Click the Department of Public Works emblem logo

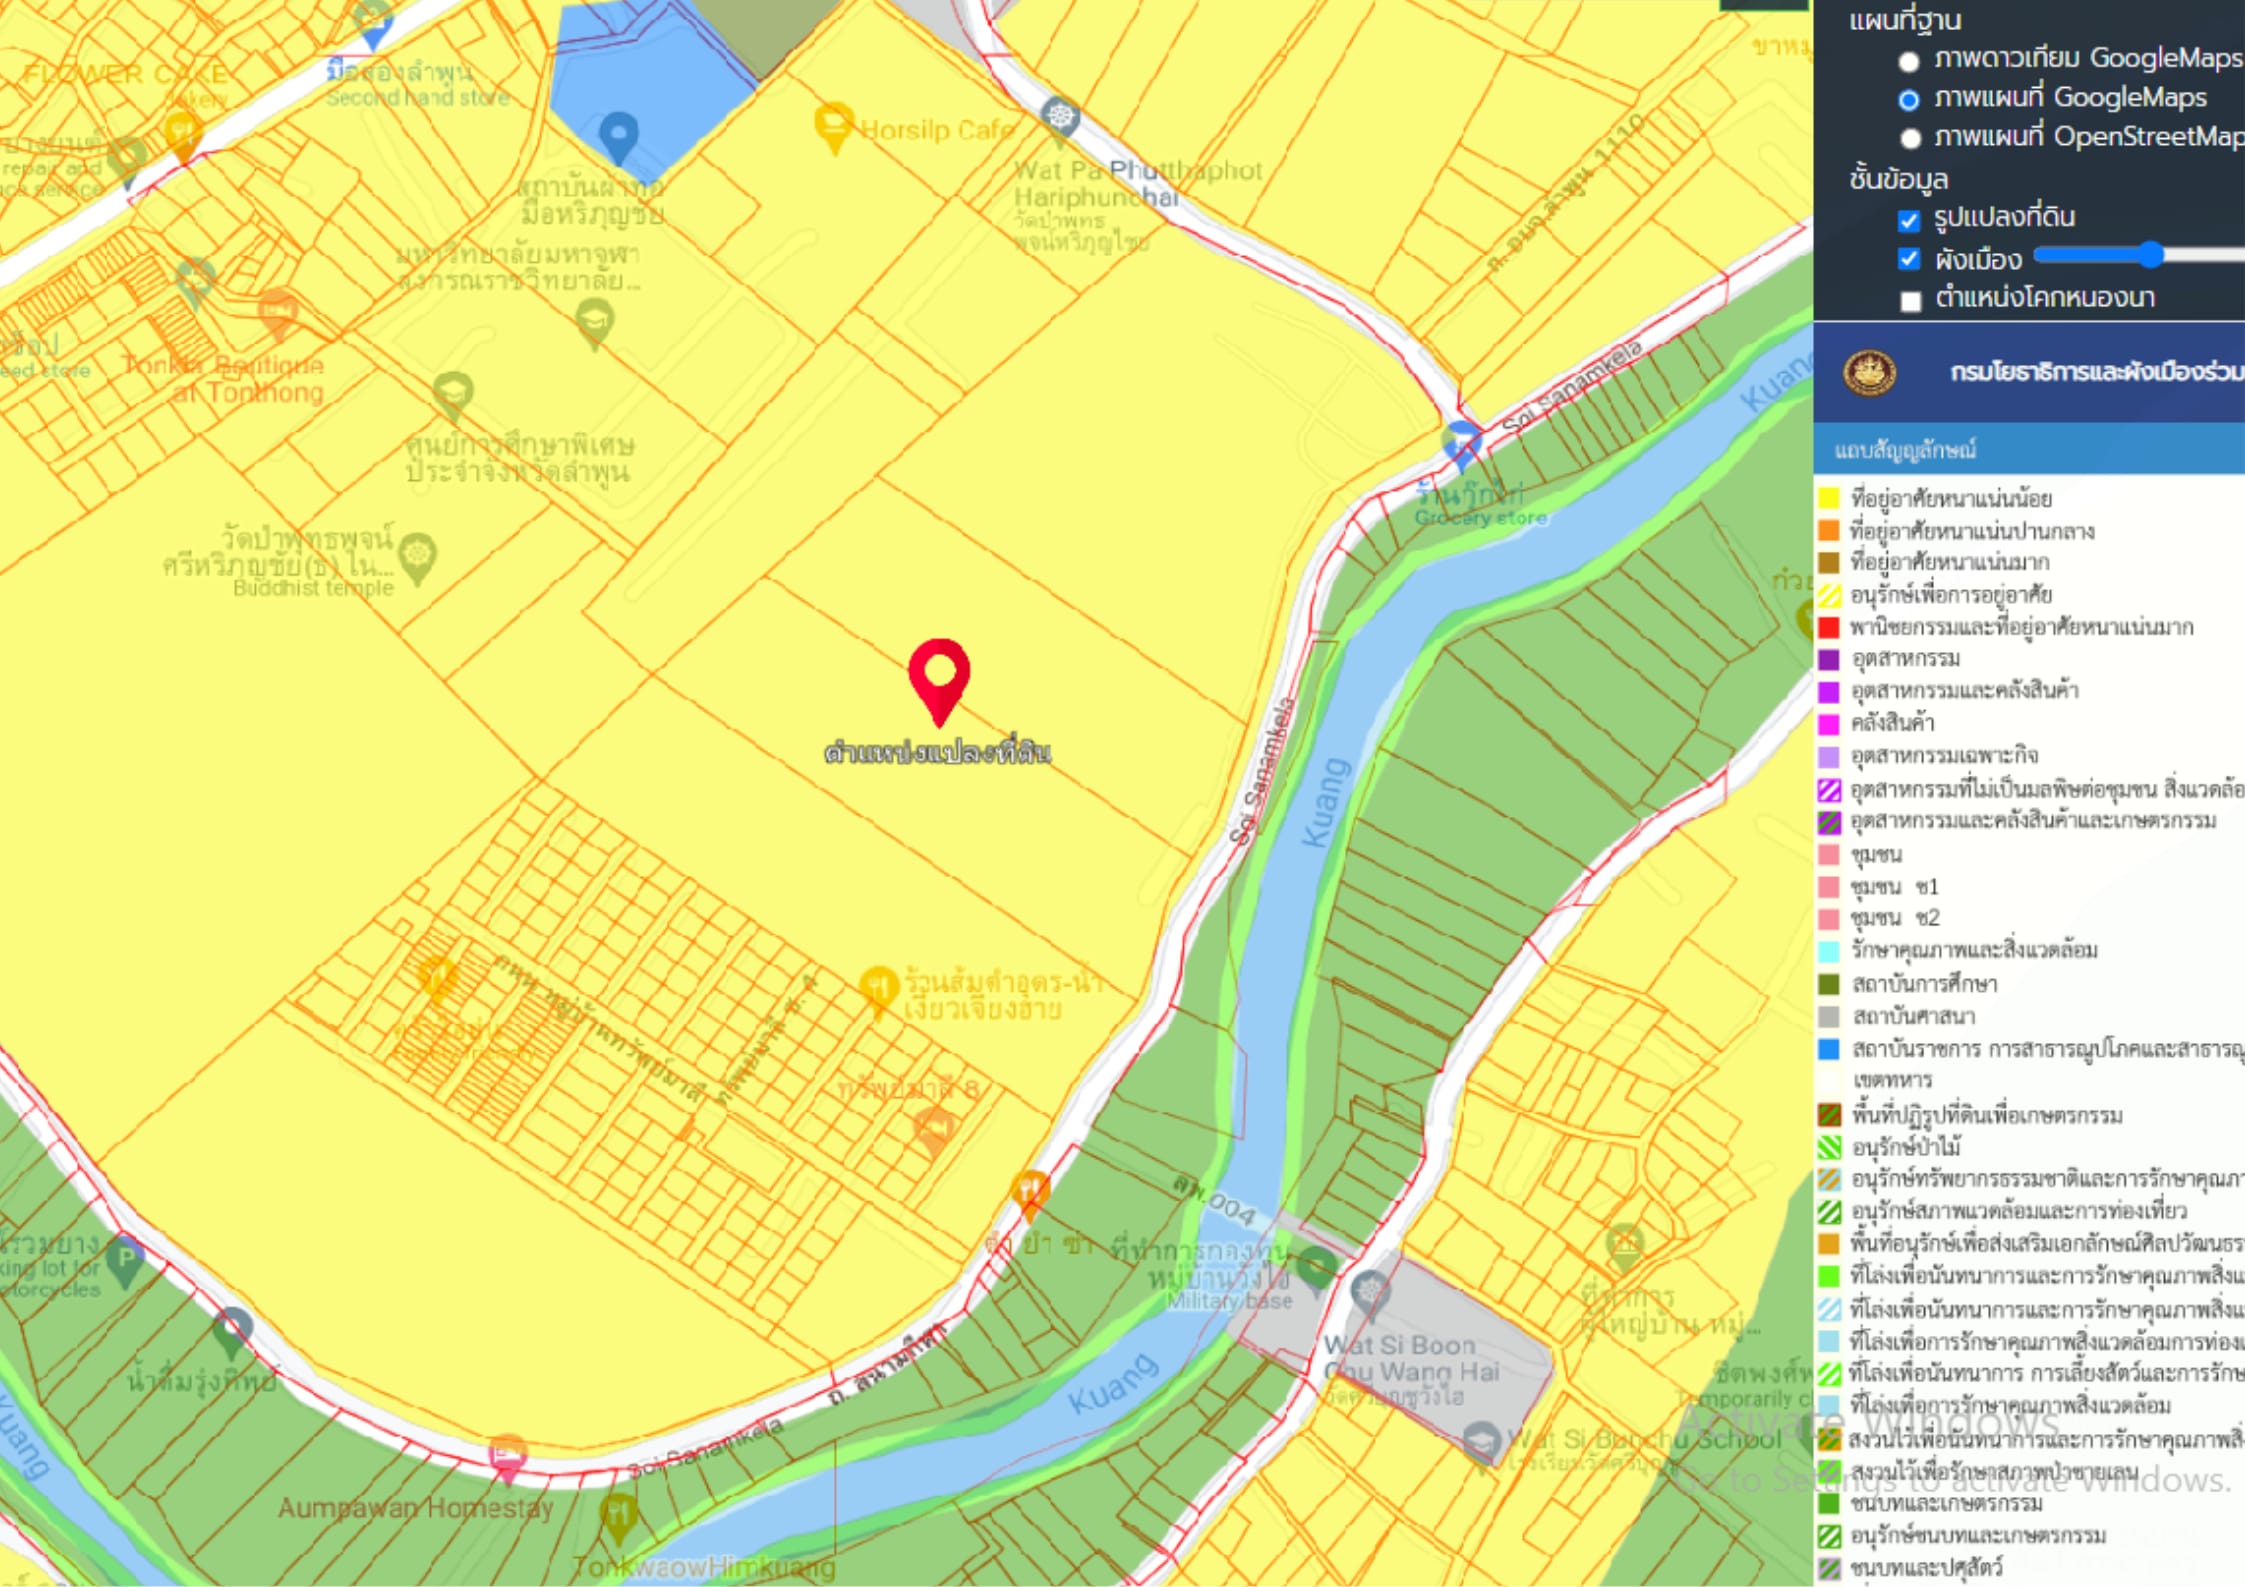click(1869, 372)
